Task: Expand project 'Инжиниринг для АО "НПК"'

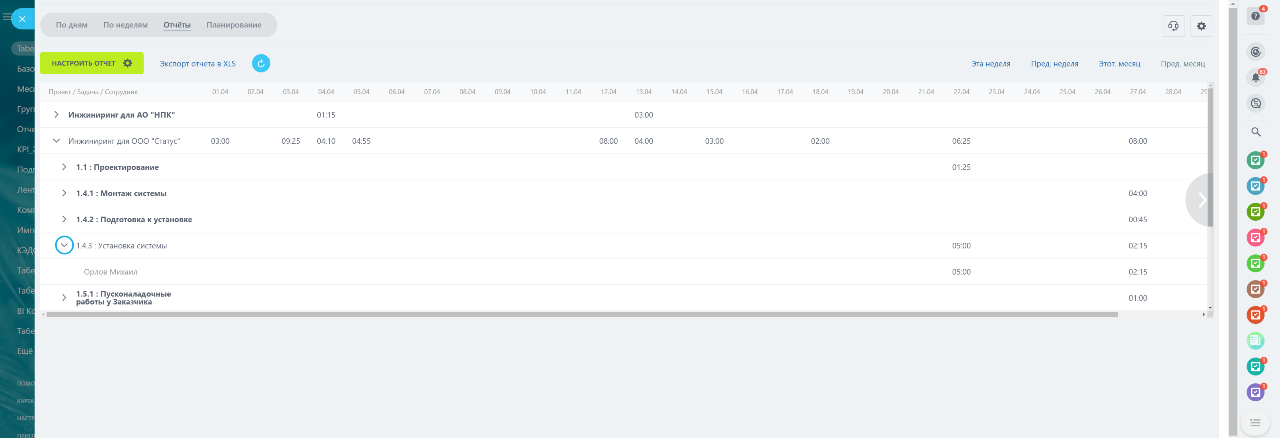Action: [56, 115]
